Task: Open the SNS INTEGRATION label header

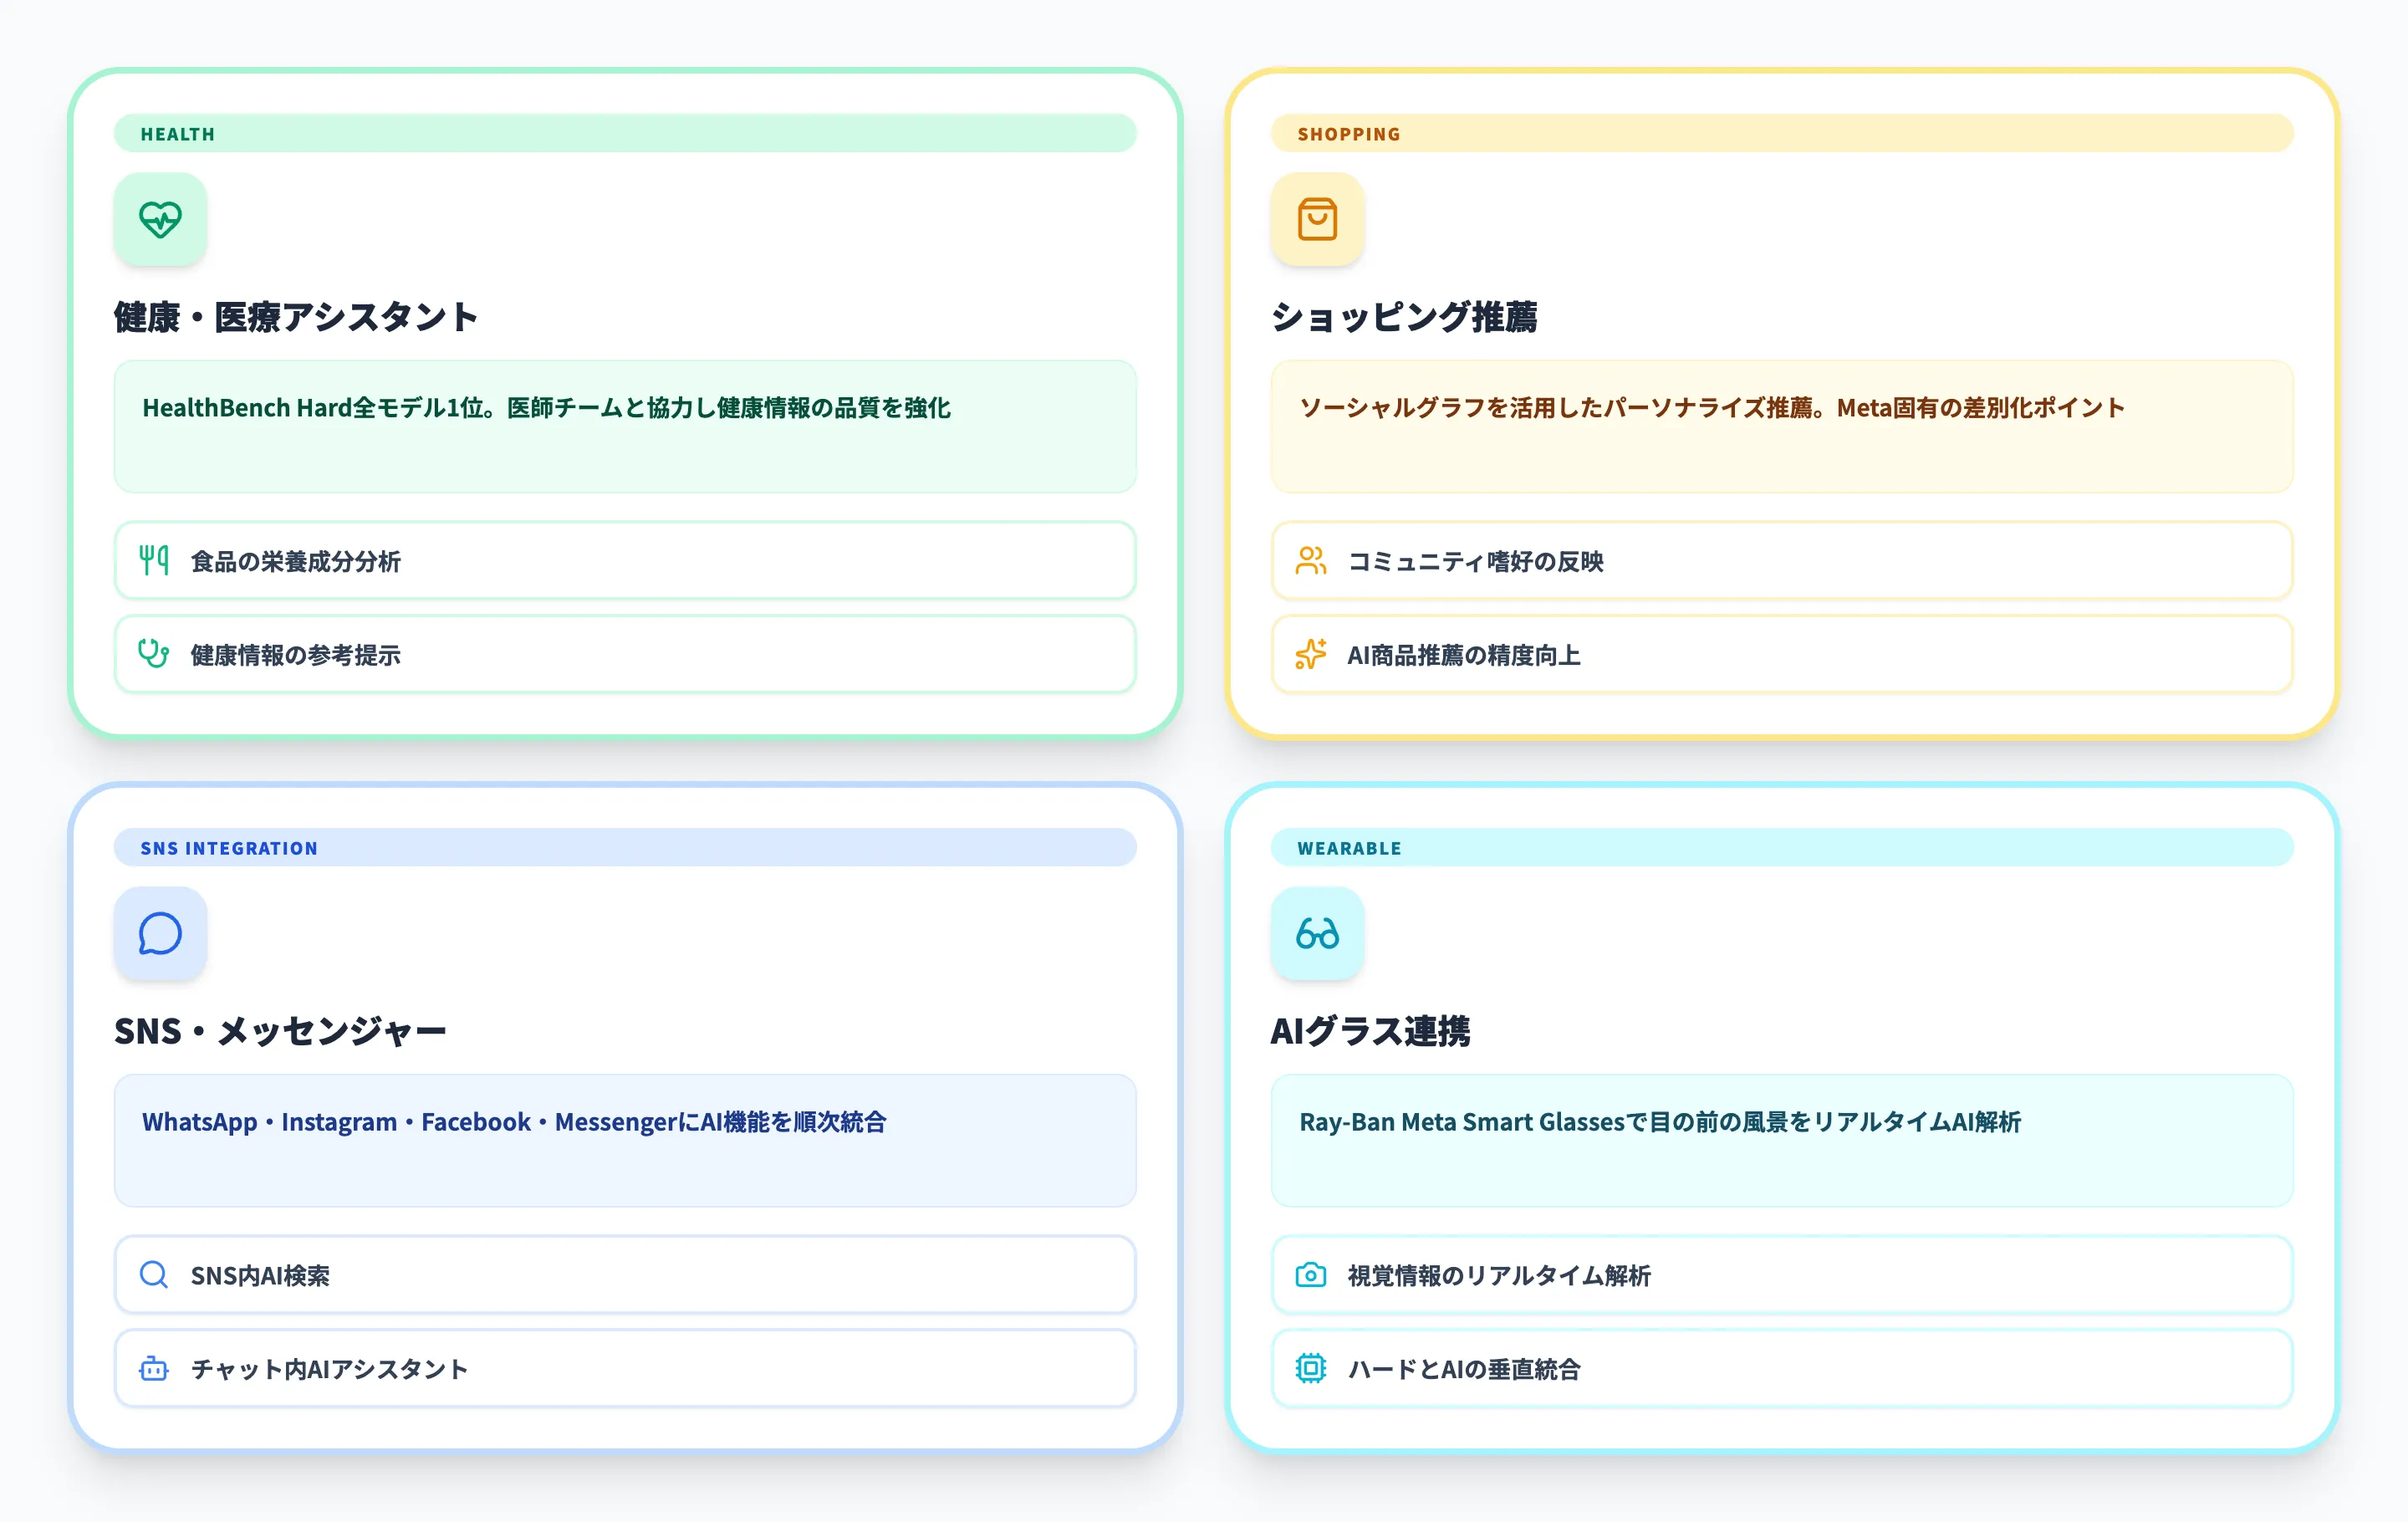Action: [x=228, y=847]
